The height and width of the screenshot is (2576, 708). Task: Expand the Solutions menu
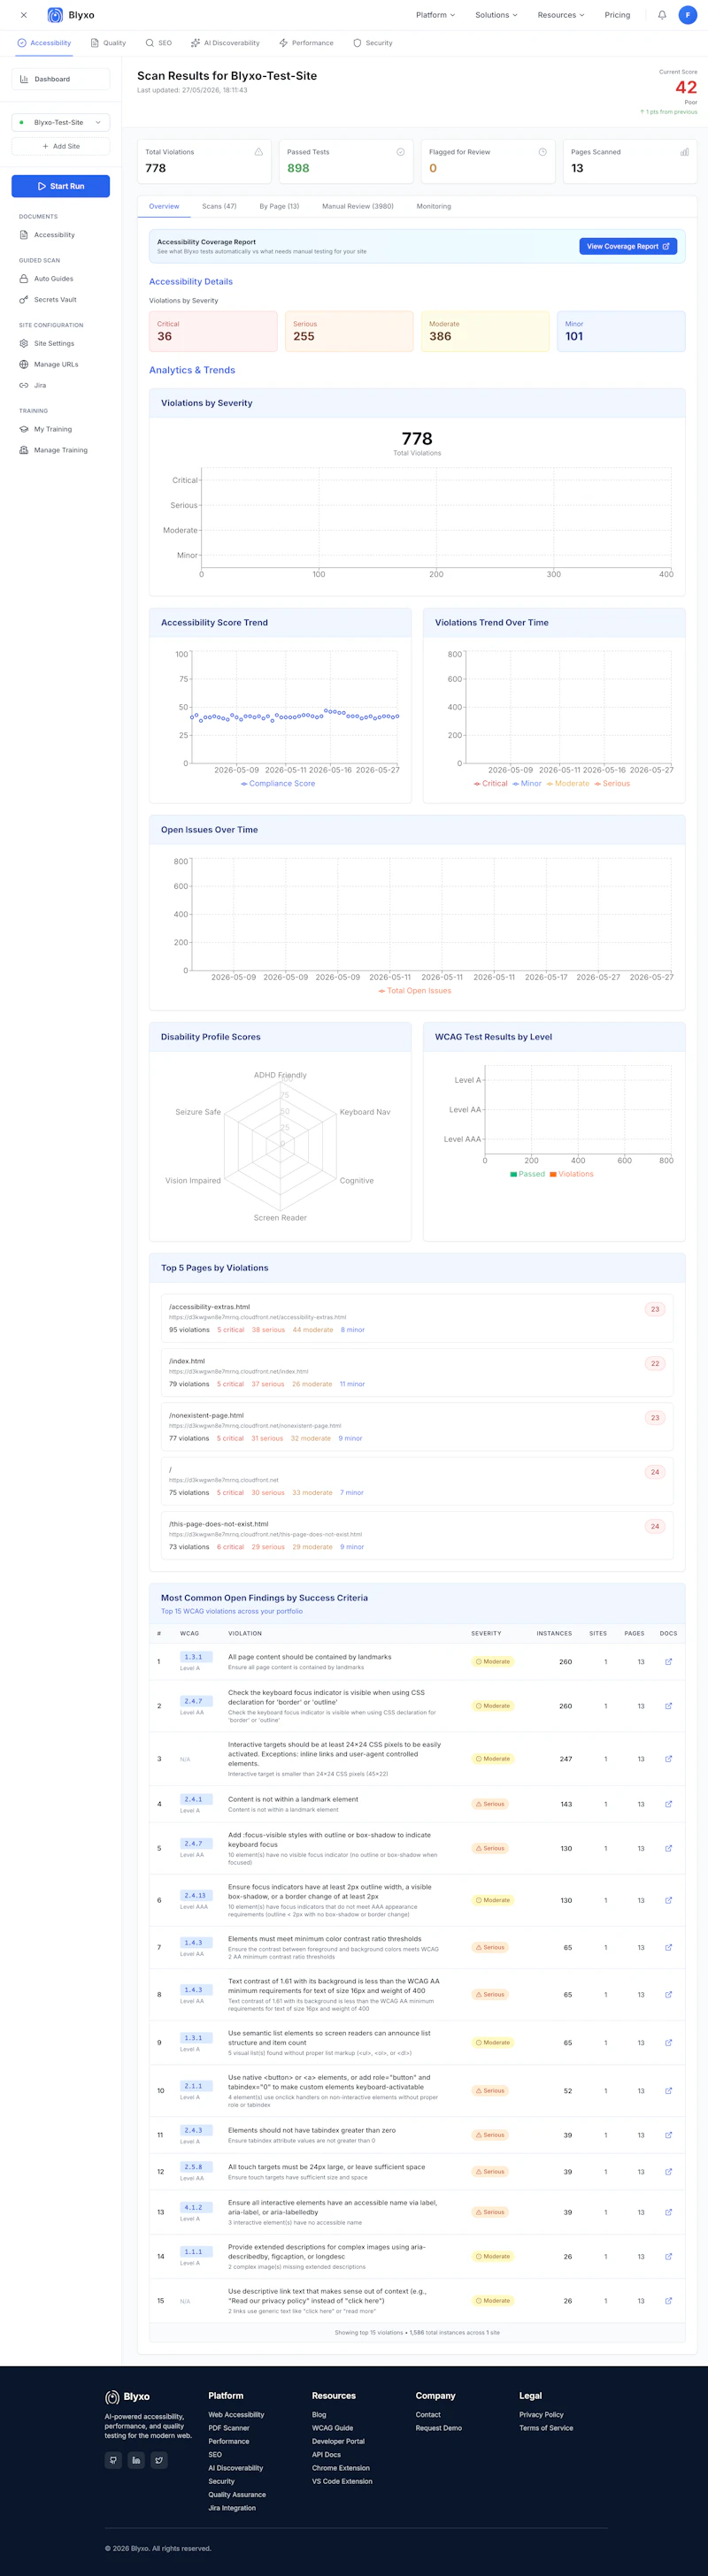point(496,15)
